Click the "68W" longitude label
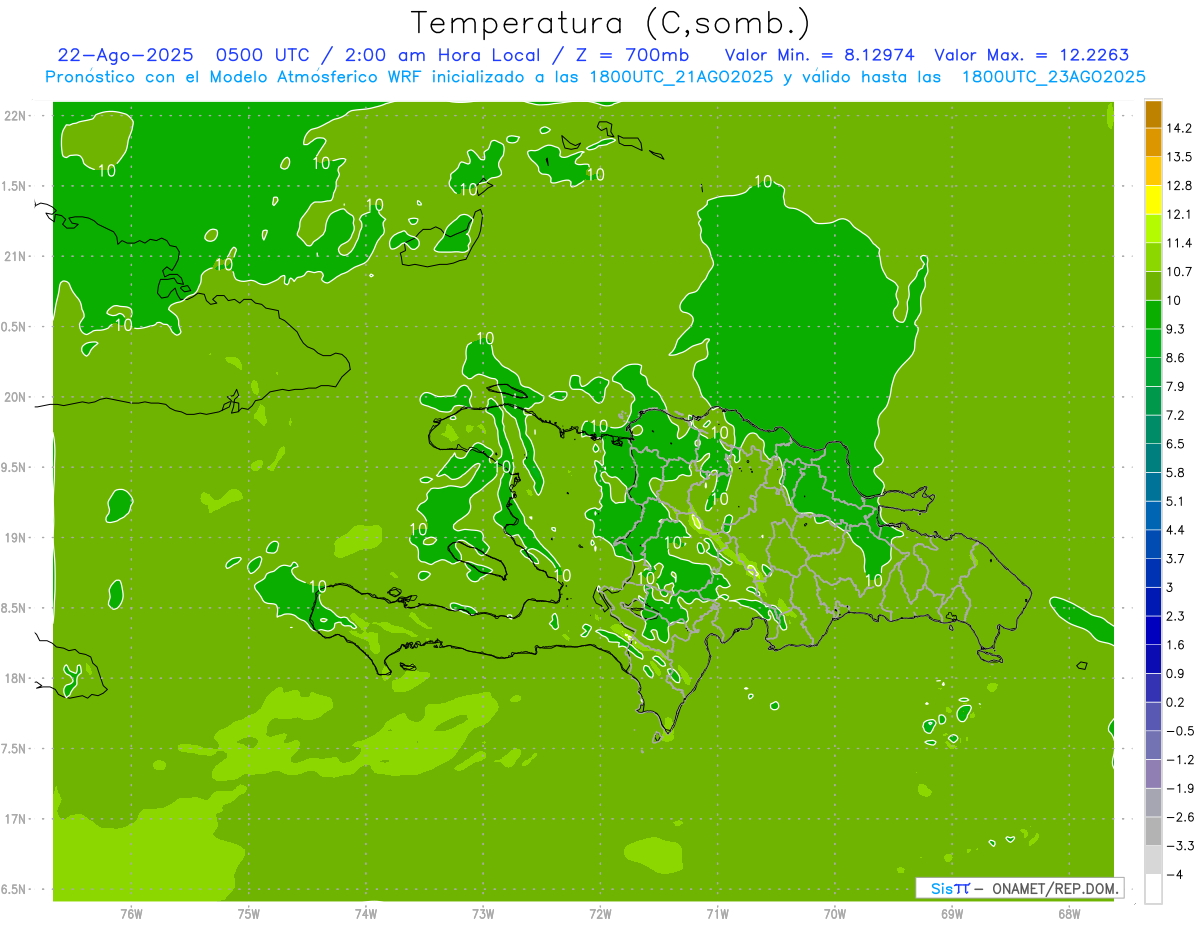 point(1068,913)
